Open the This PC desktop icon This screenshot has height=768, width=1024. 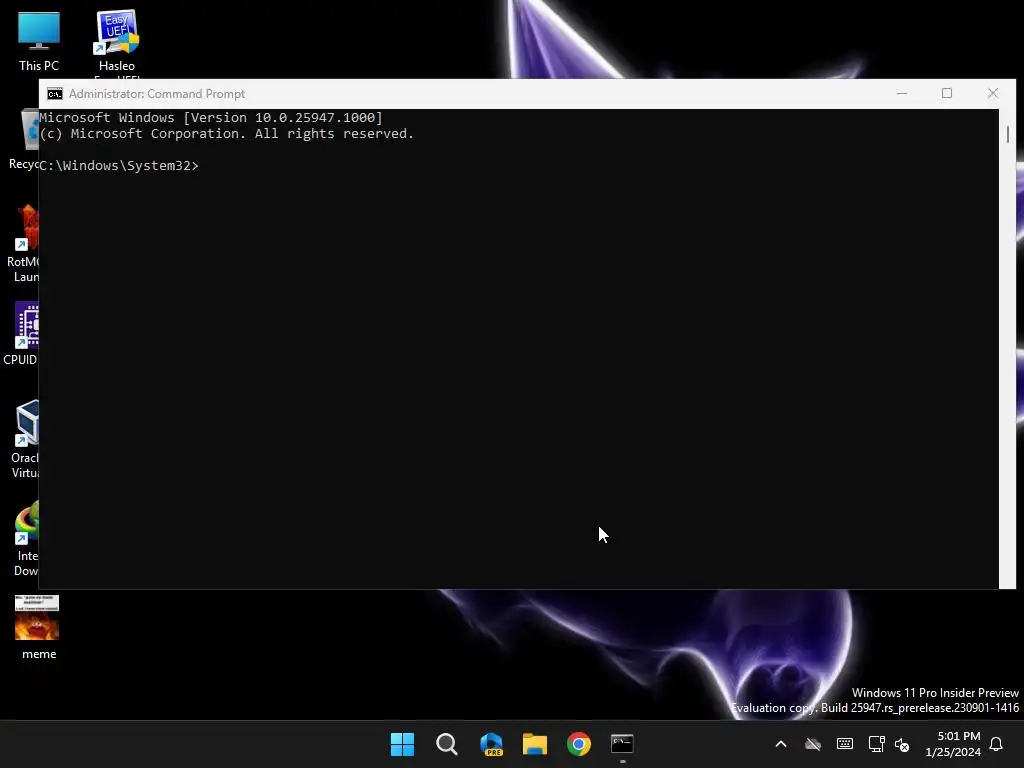(39, 41)
